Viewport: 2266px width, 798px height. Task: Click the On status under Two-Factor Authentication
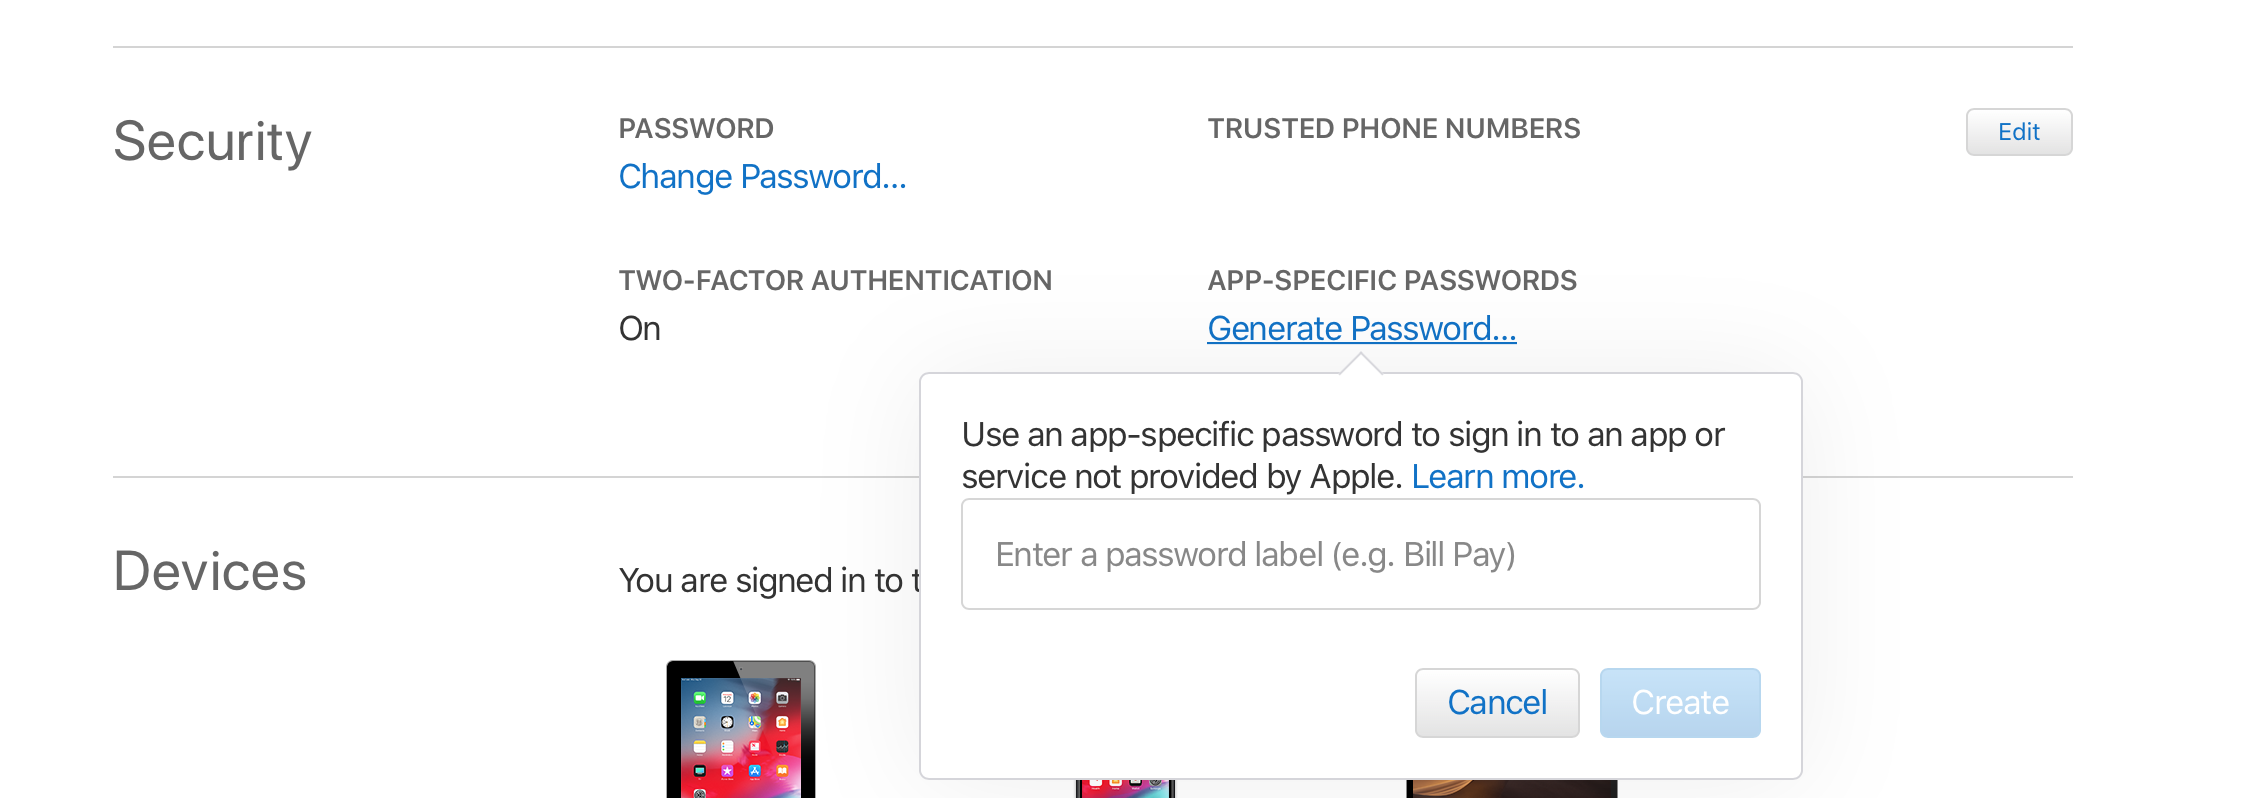[x=639, y=328]
